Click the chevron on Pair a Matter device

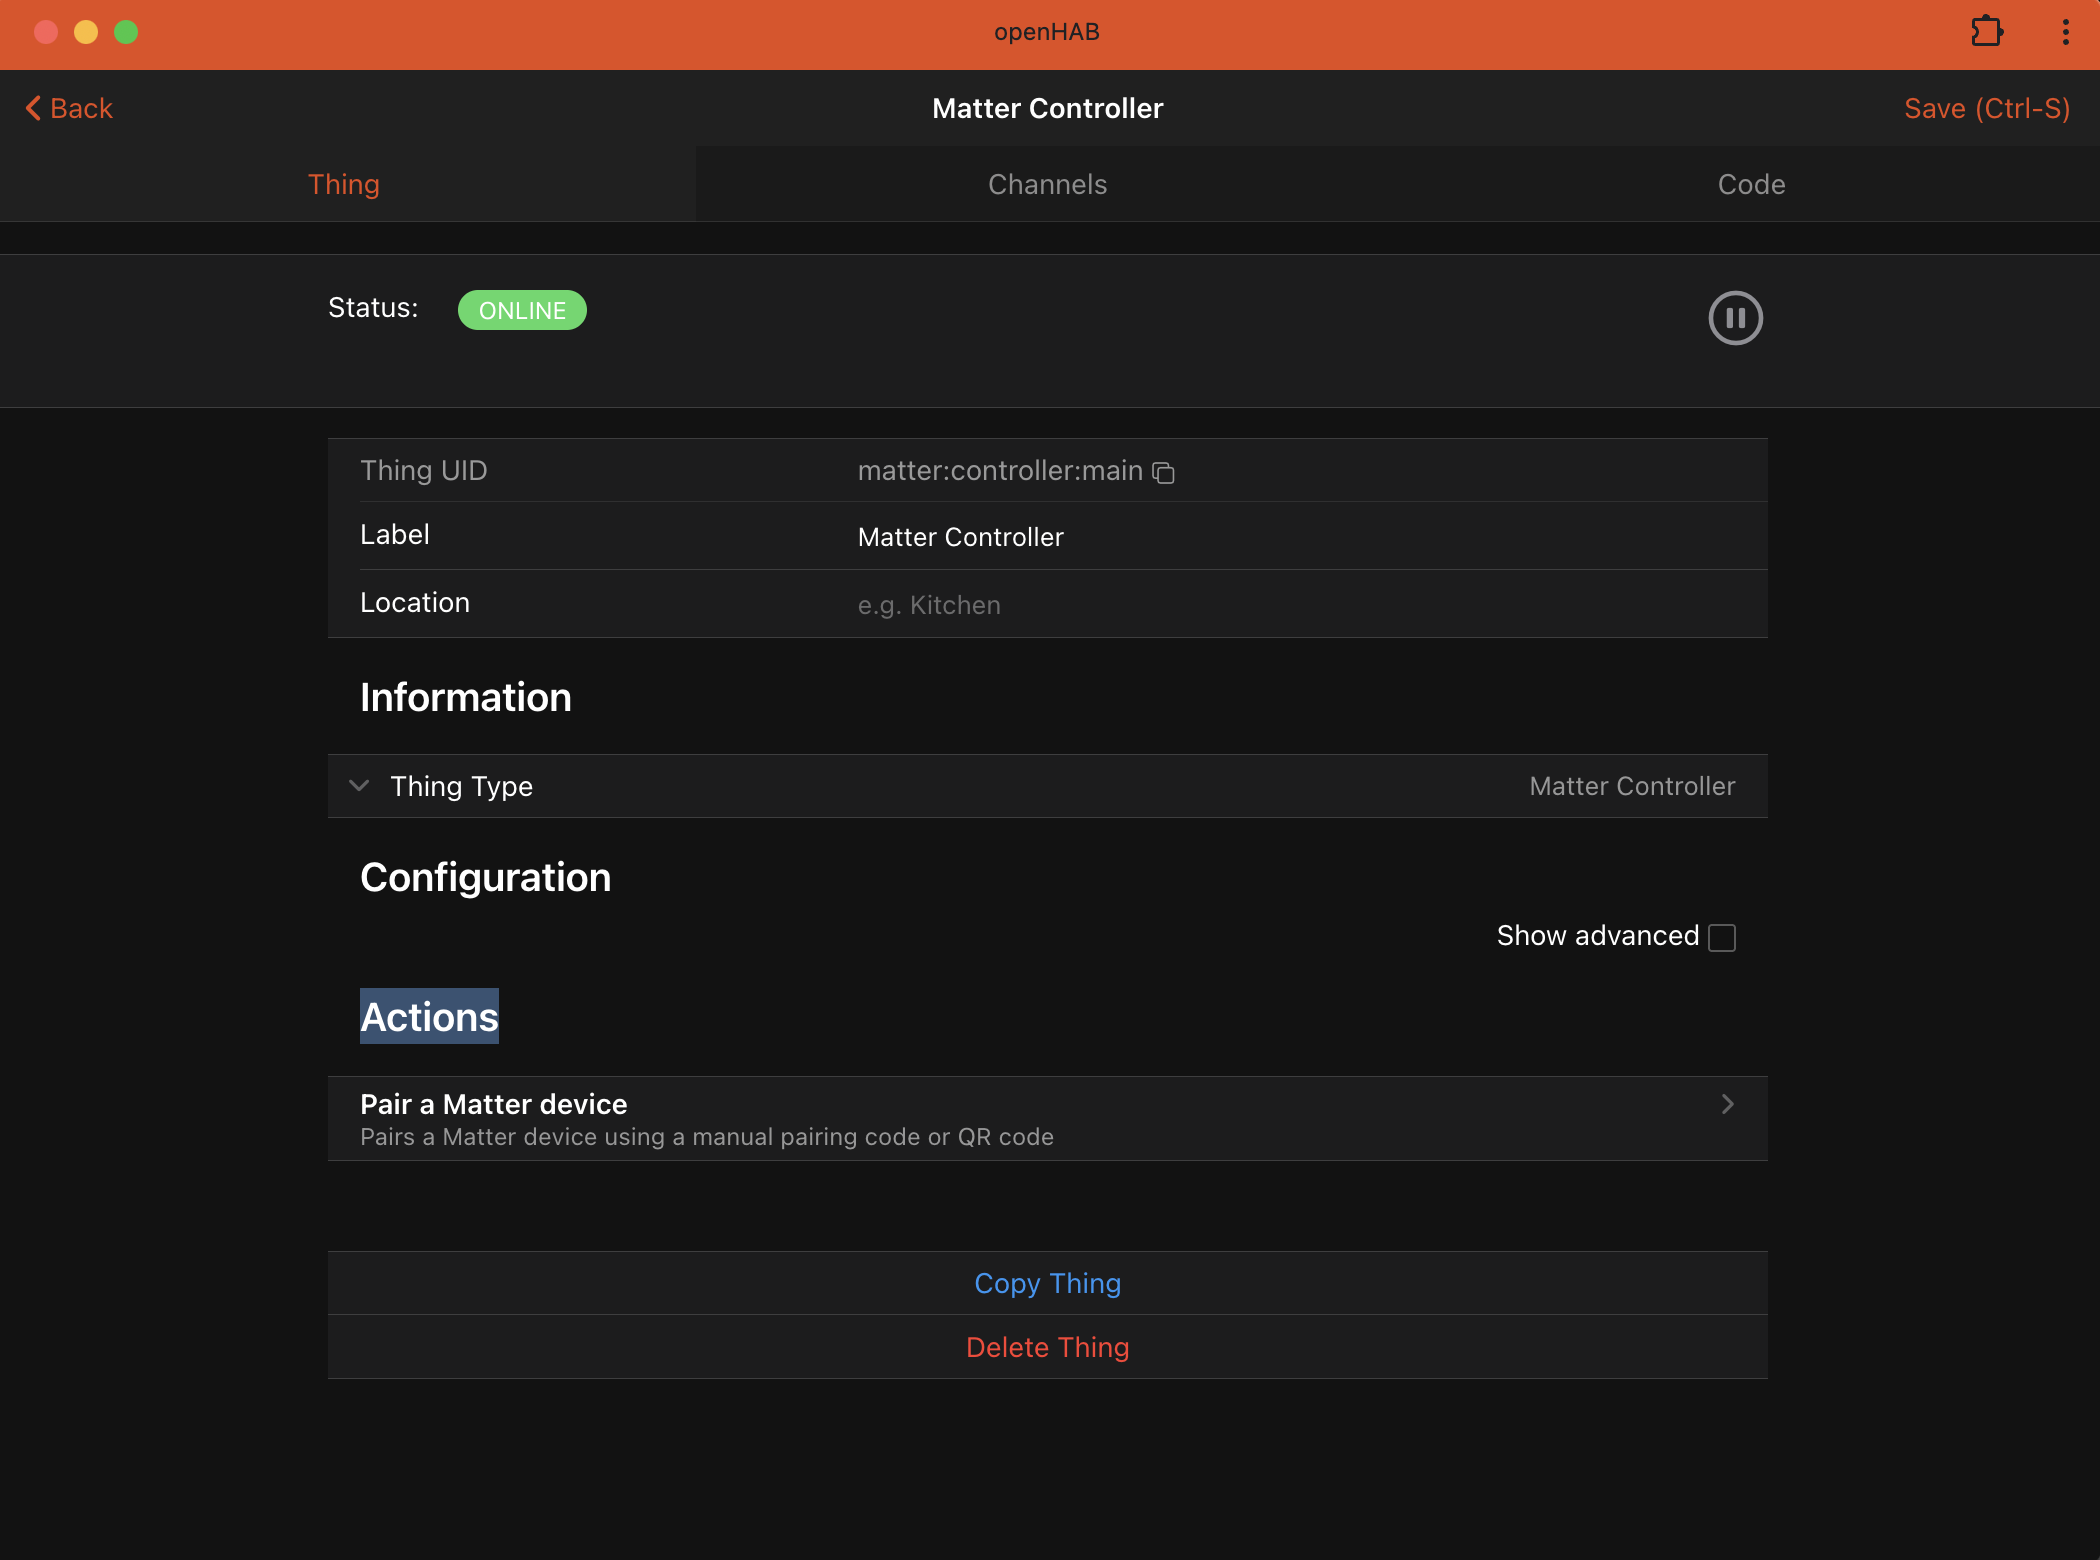tap(1727, 1104)
